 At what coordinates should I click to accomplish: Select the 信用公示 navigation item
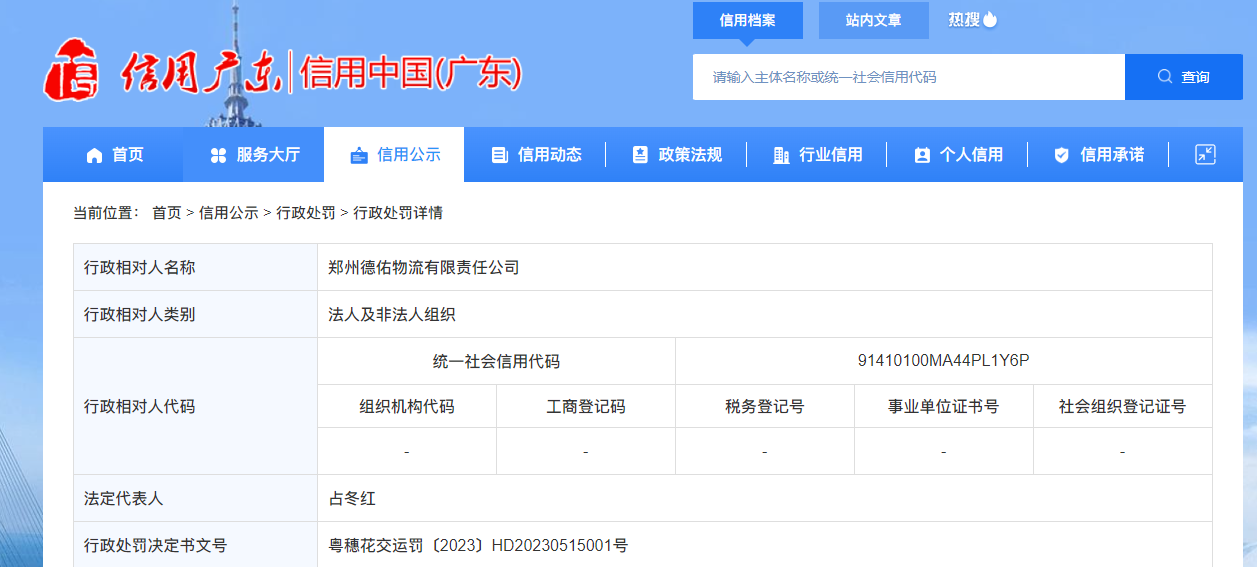tap(394, 155)
